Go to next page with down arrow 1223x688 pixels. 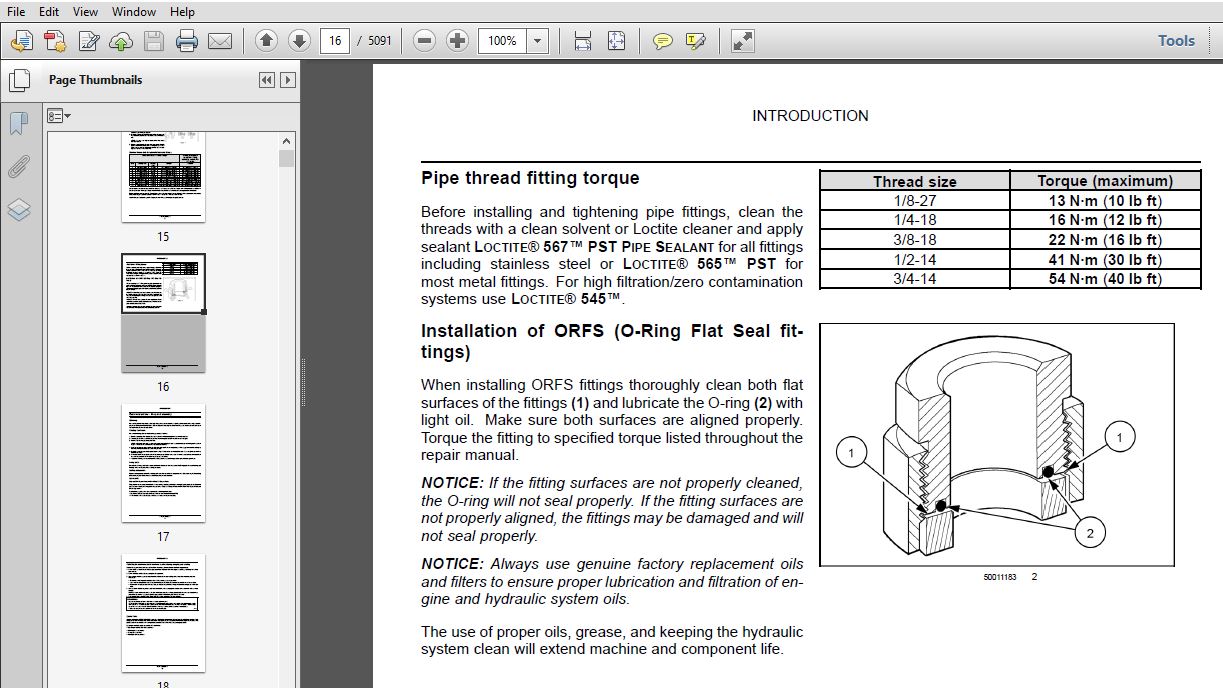pyautogui.click(x=299, y=41)
